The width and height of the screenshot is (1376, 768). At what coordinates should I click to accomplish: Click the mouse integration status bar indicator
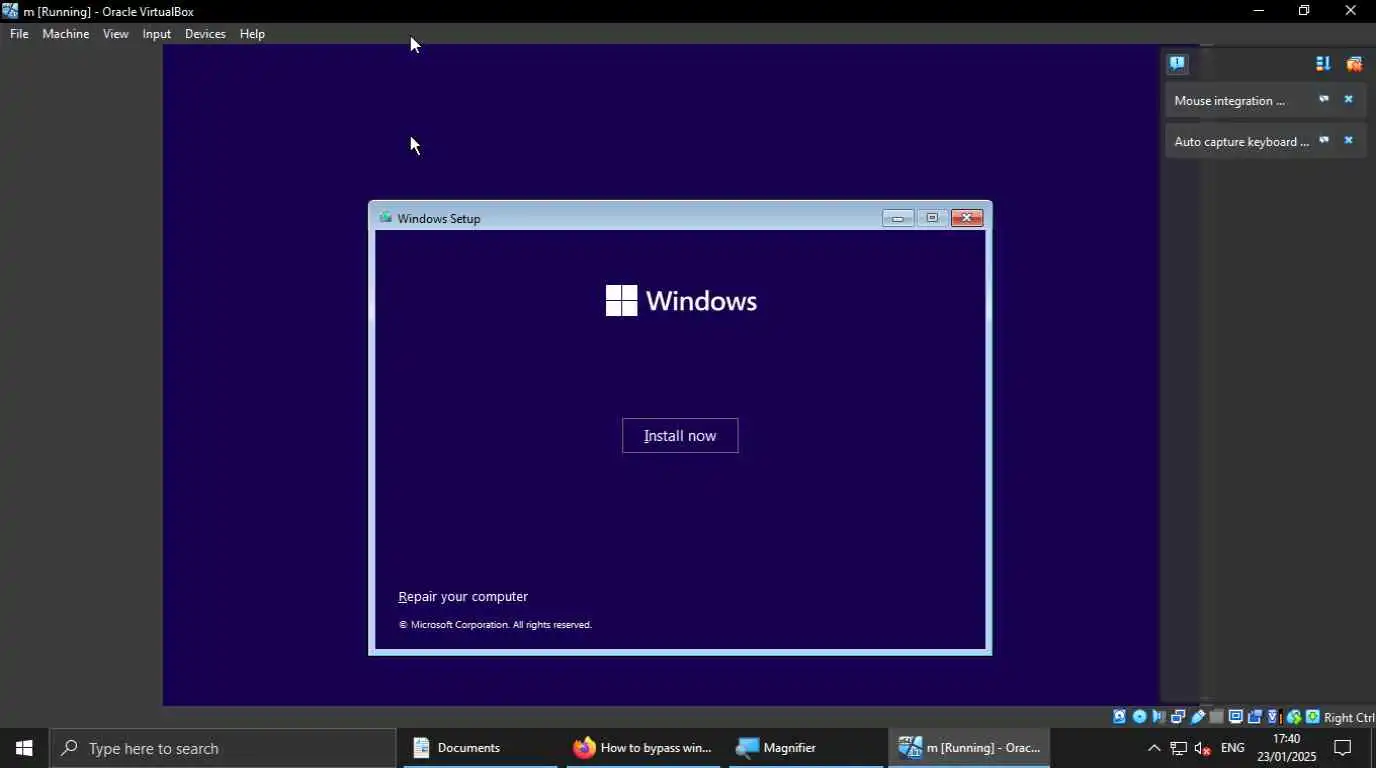[x=1293, y=717]
